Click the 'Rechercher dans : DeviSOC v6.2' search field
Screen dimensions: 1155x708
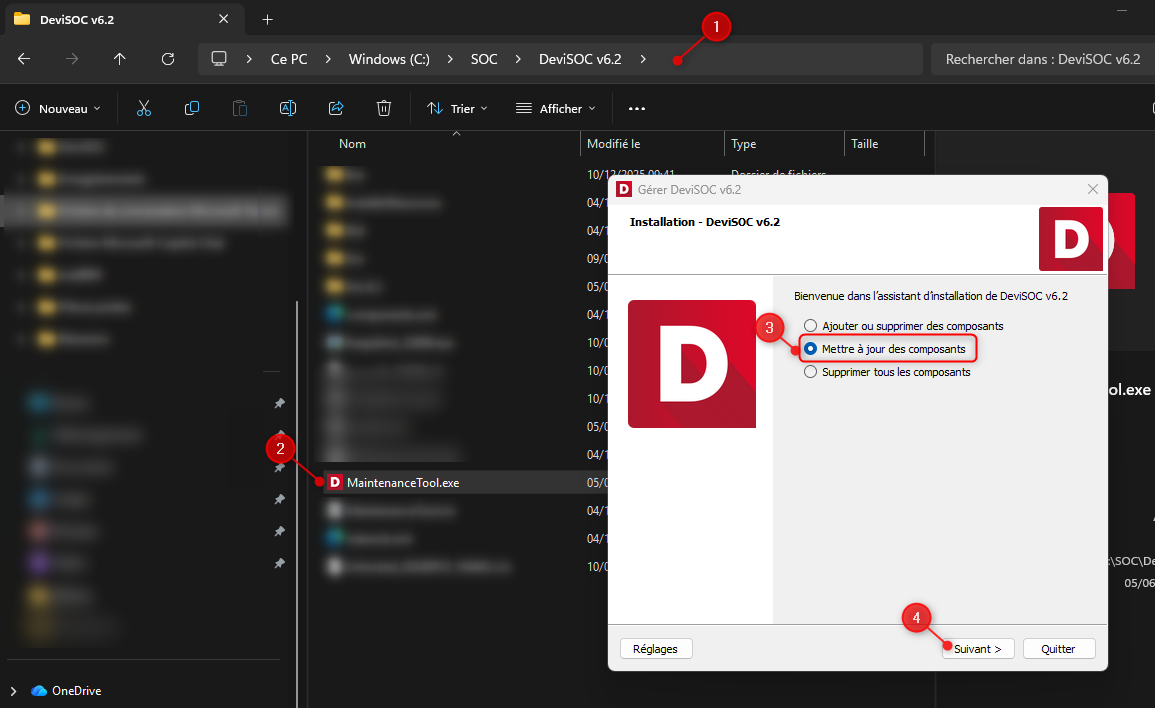click(1042, 59)
